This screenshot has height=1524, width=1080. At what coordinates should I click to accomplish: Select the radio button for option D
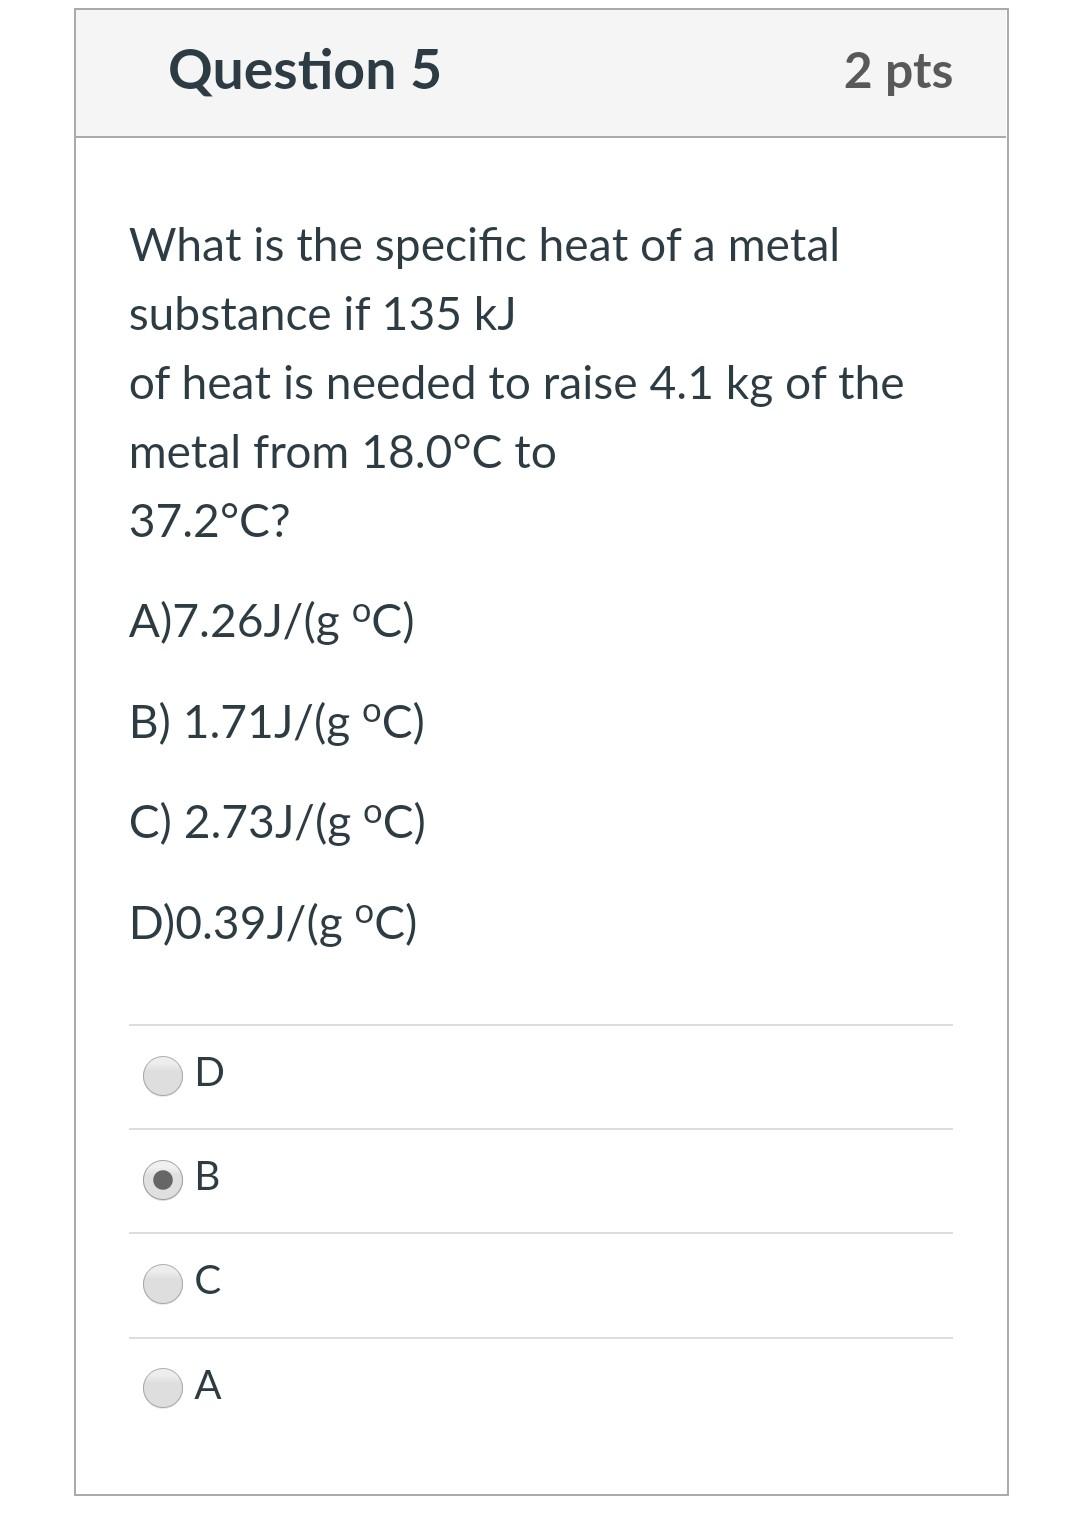[x=163, y=1074]
